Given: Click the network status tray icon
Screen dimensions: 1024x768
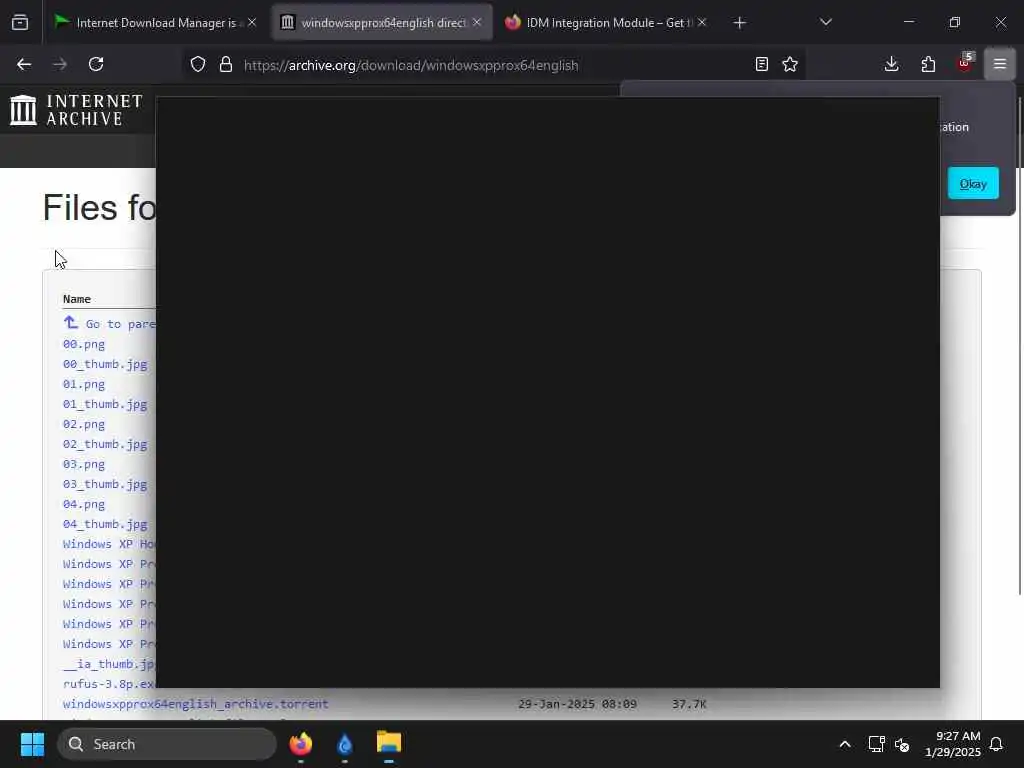Looking at the screenshot, I should tap(876, 744).
